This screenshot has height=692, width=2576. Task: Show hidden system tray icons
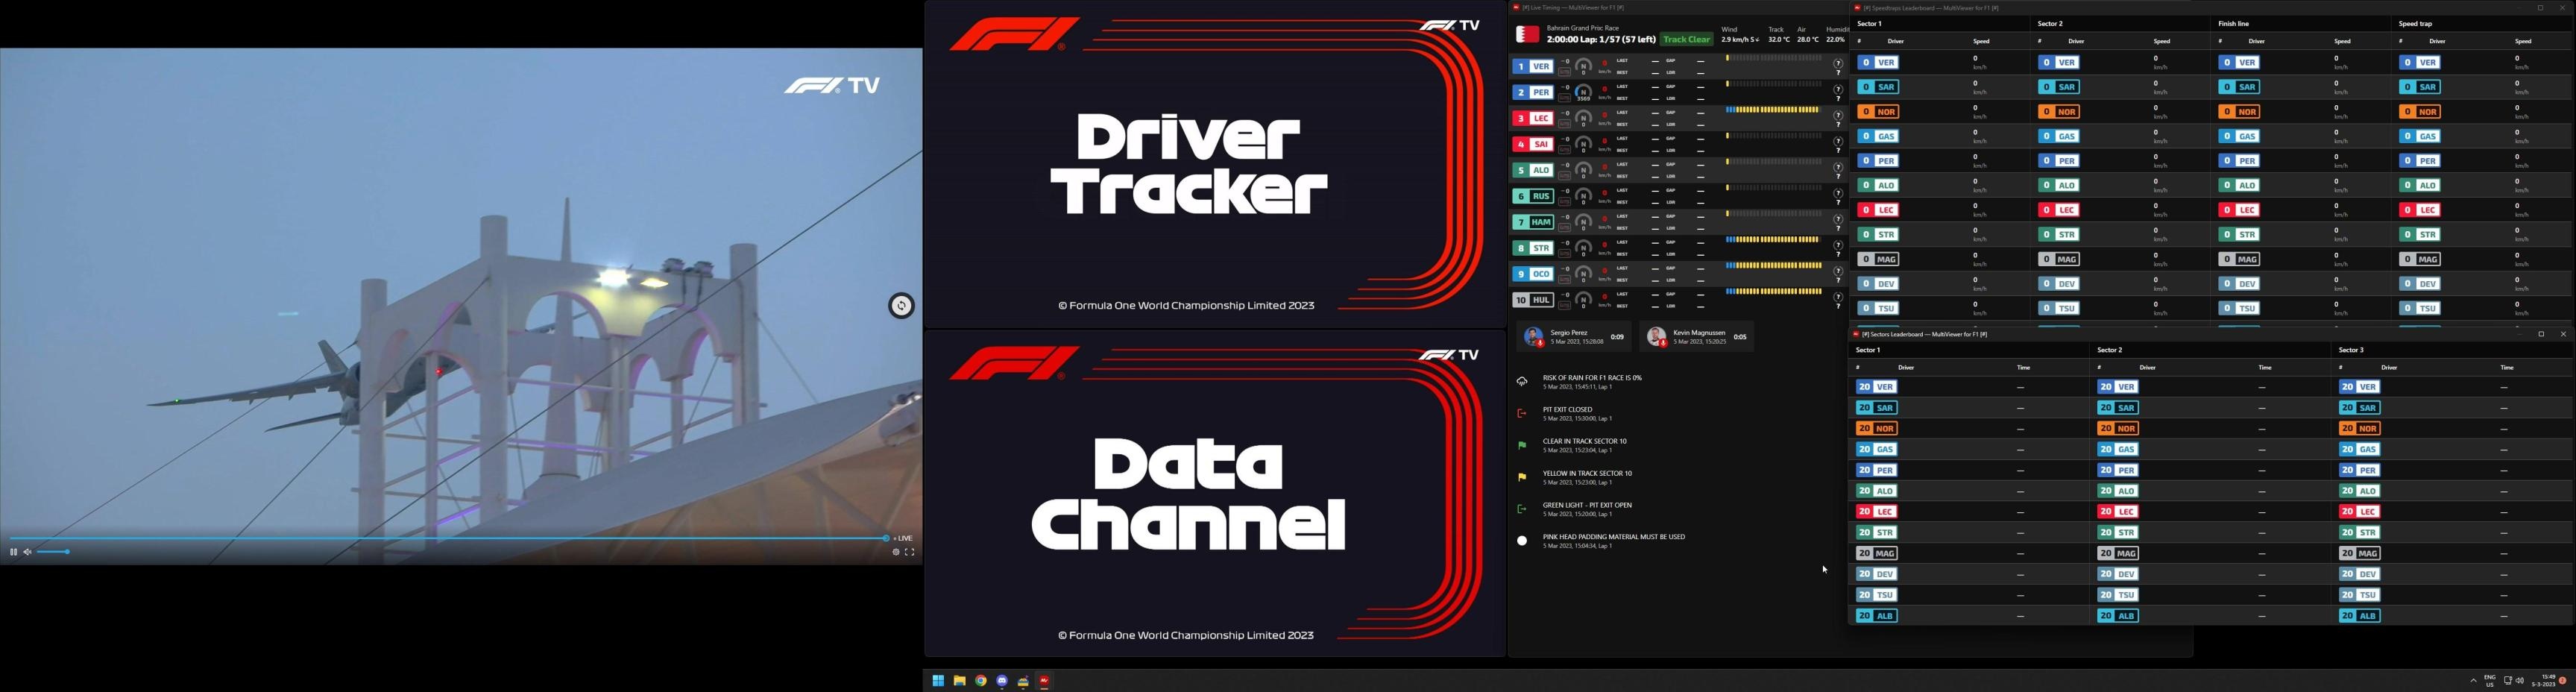click(x=2473, y=681)
